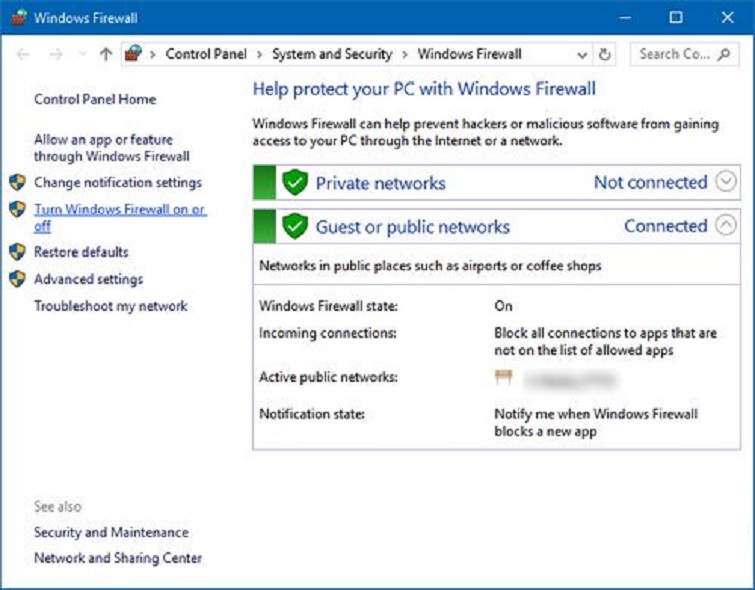Screen dimensions: 755x590
Task: Open the address bar history dropdown
Action: (580, 54)
